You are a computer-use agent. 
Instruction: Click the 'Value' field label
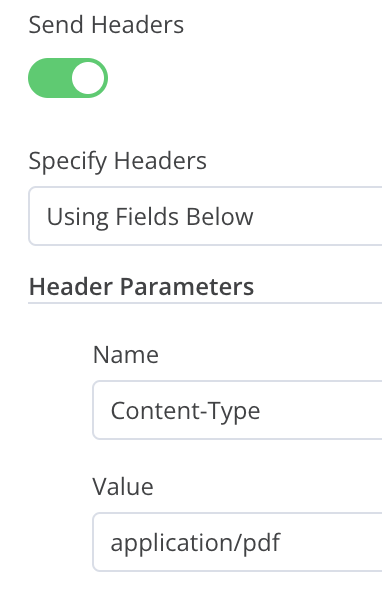coord(123,487)
